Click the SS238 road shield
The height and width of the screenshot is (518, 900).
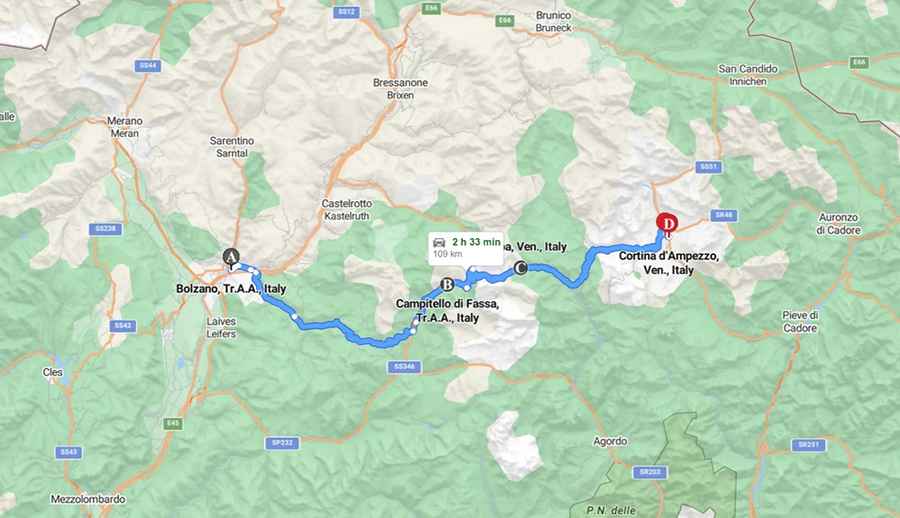(106, 229)
